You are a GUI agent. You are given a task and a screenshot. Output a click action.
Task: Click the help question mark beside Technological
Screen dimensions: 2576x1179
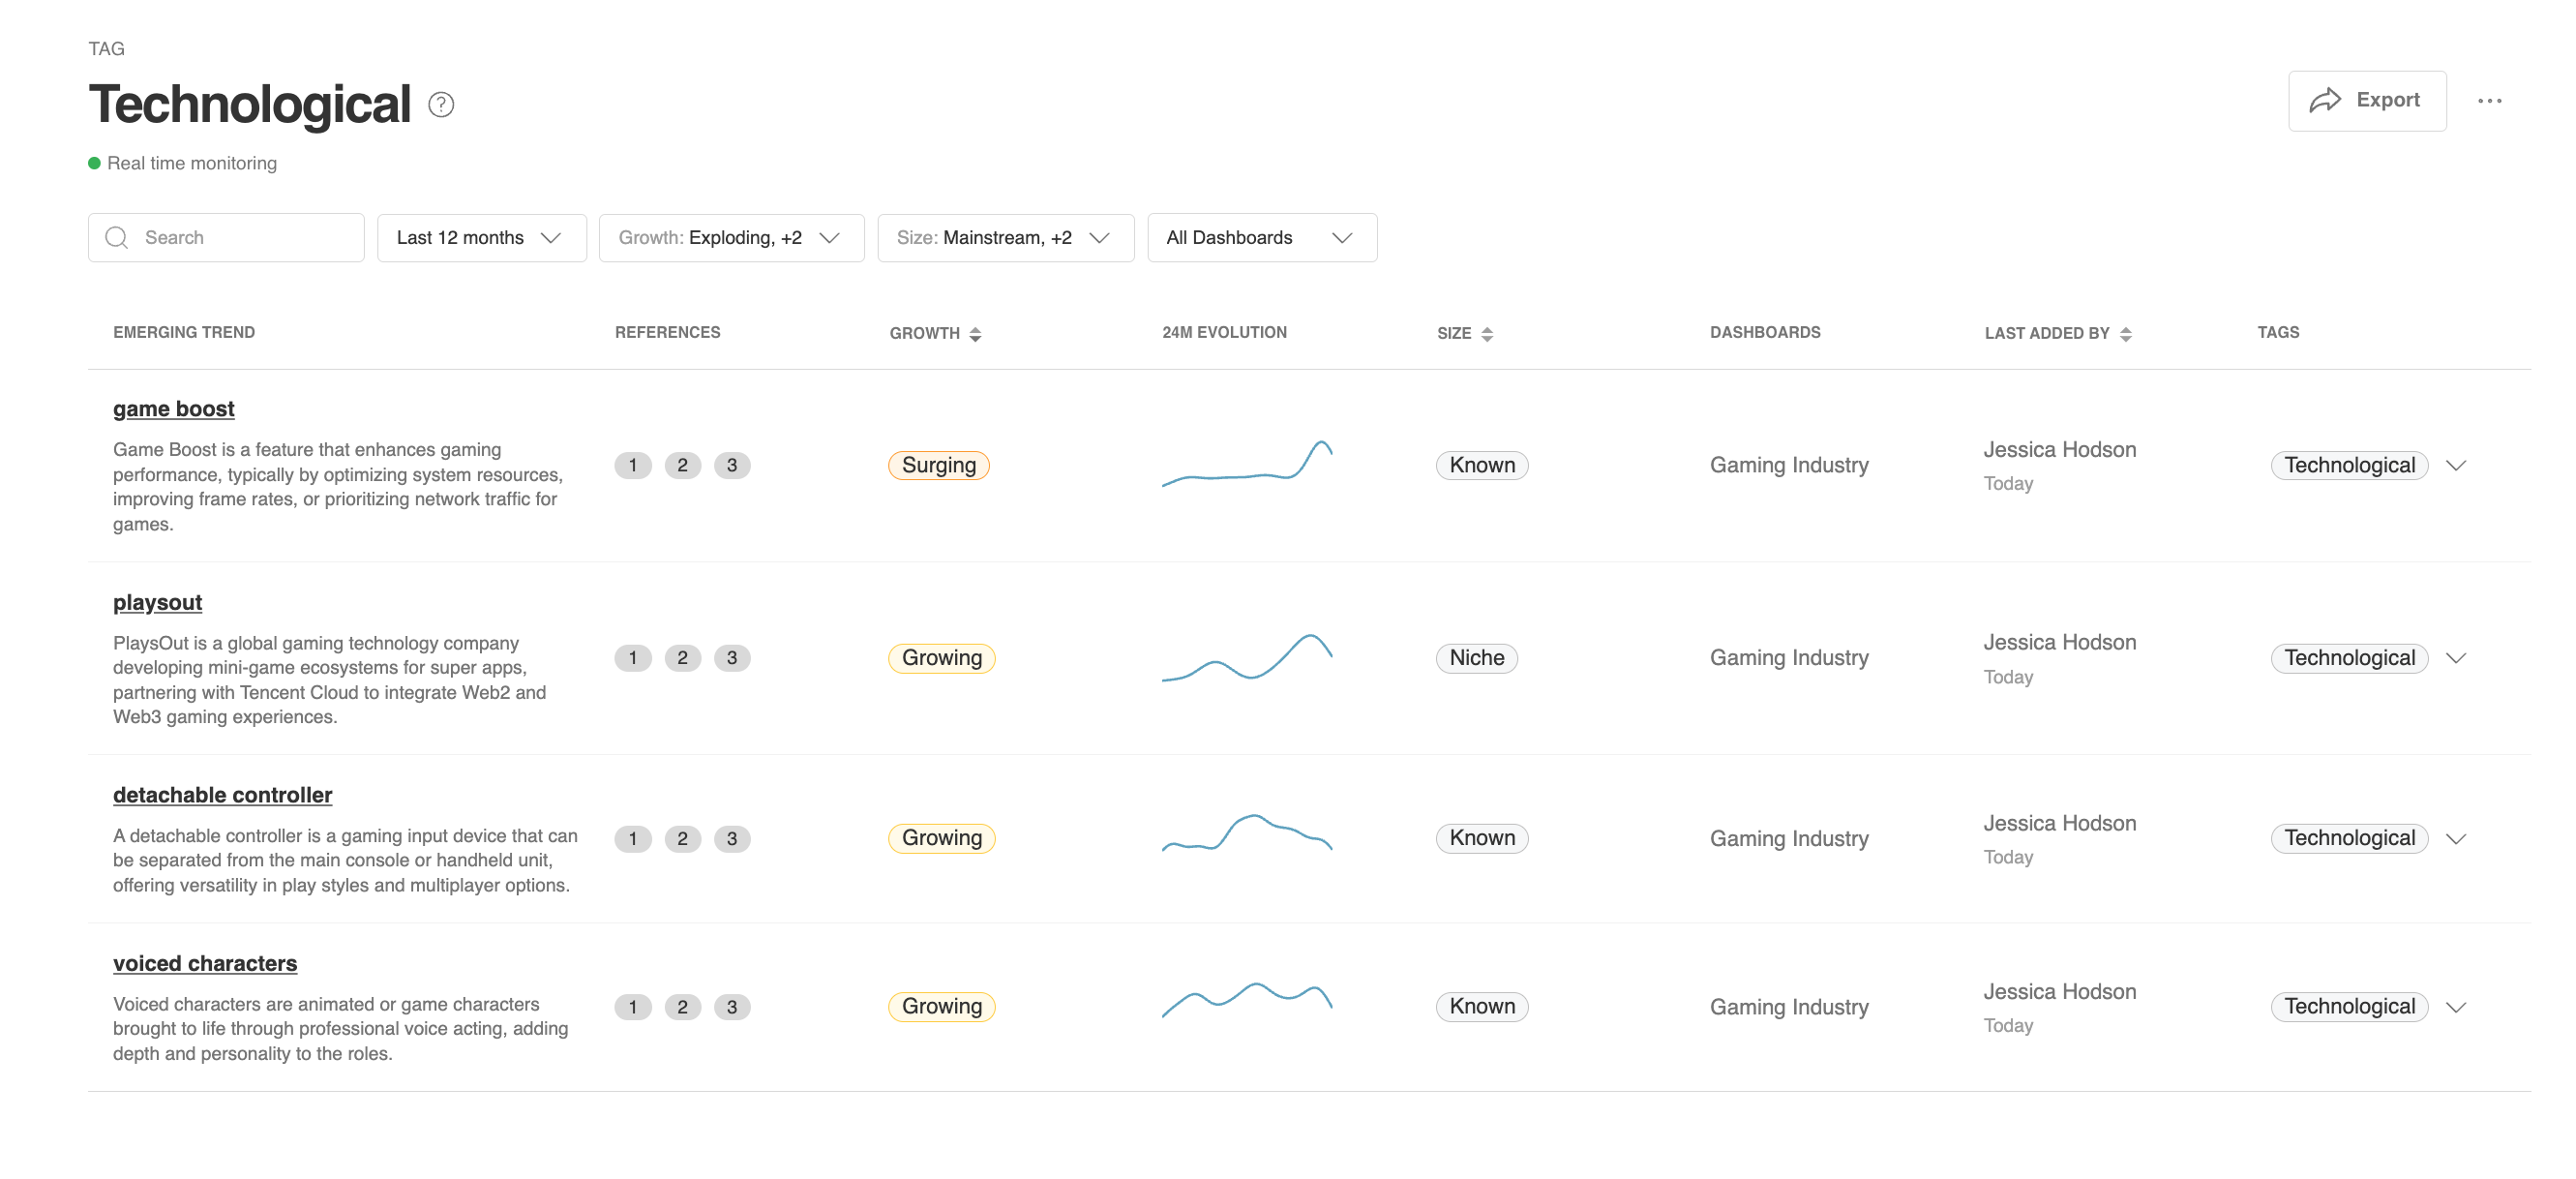[441, 104]
